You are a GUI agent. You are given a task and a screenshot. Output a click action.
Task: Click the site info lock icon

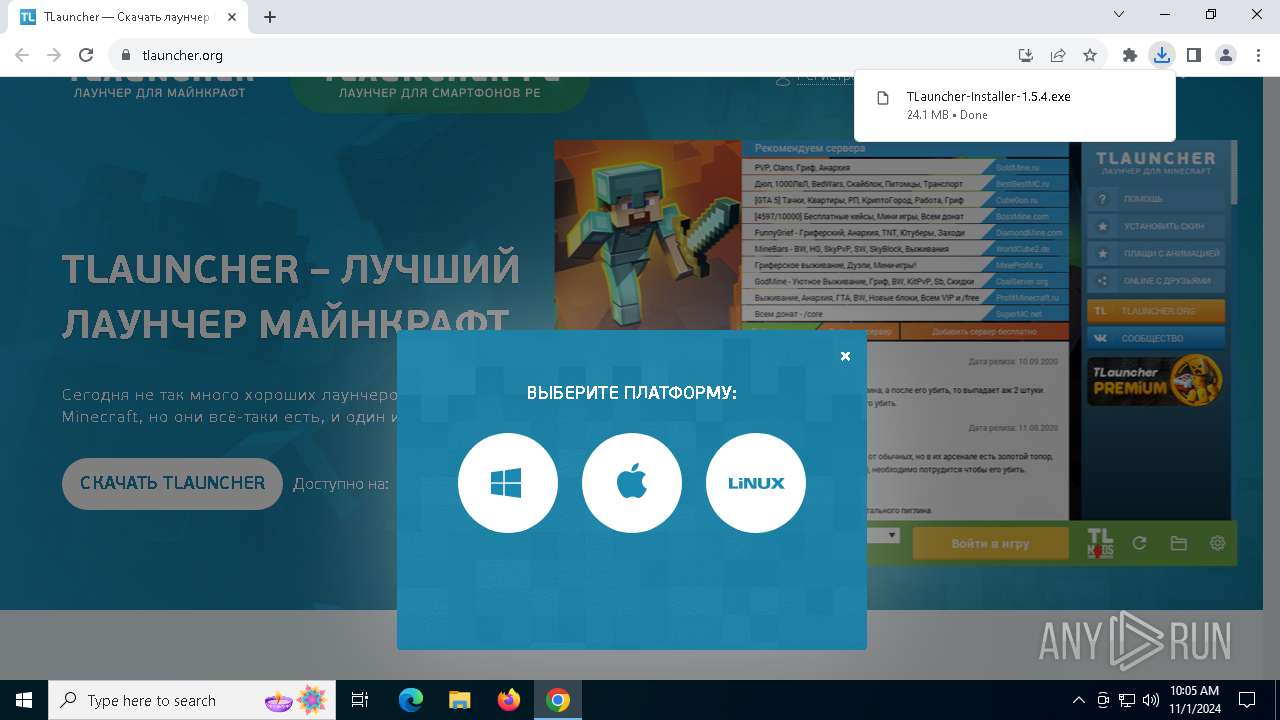click(x=126, y=55)
